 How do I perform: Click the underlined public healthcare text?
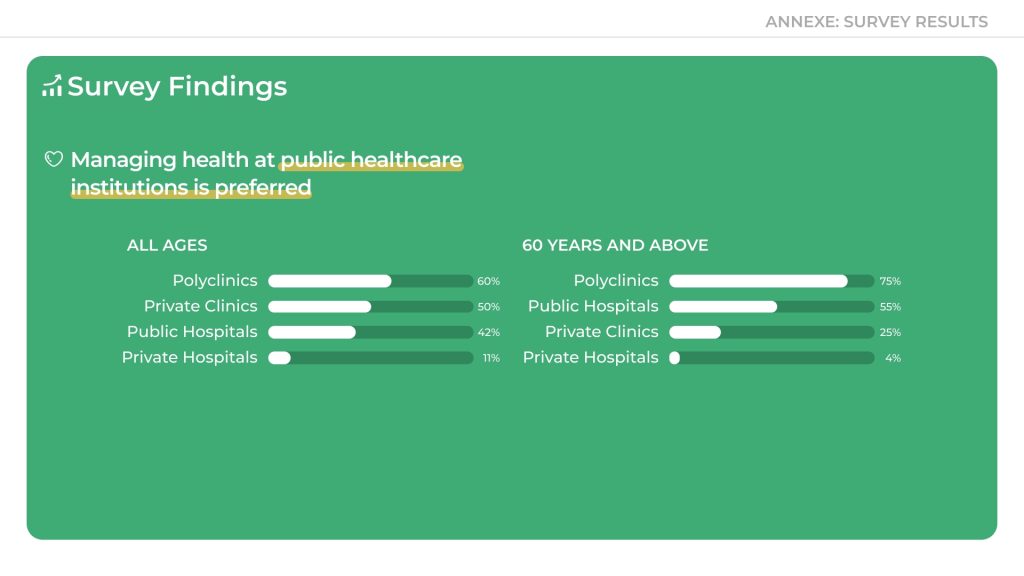tap(371, 160)
